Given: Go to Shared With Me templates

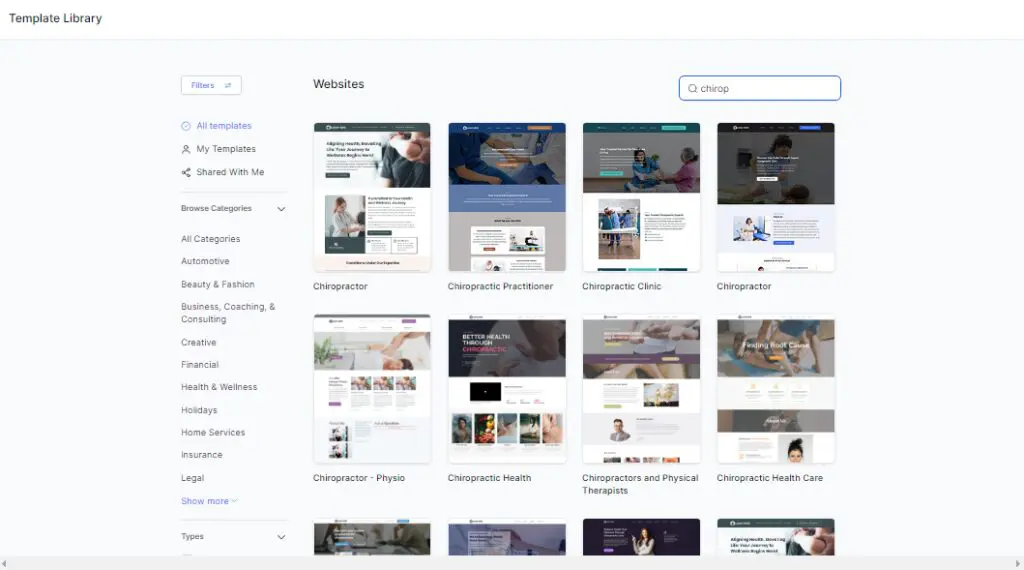Looking at the screenshot, I should tap(230, 172).
